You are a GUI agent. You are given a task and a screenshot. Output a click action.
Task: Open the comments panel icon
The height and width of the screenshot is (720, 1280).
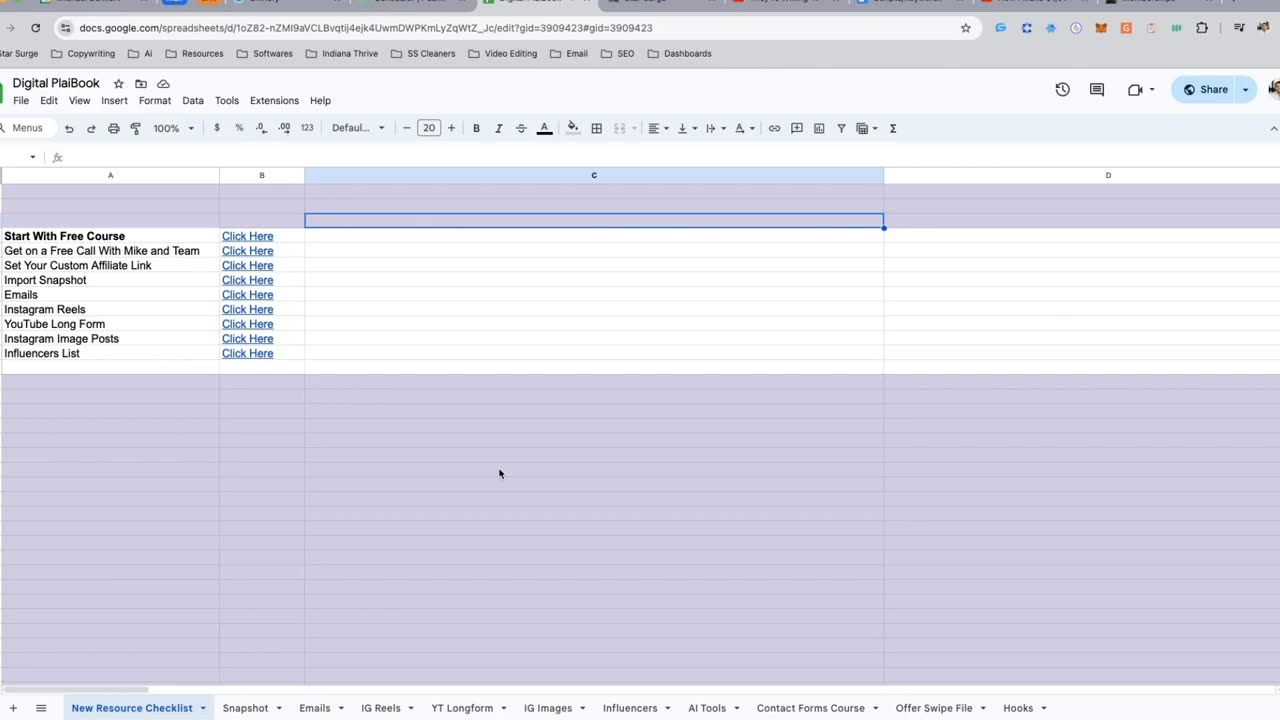tap(1097, 89)
